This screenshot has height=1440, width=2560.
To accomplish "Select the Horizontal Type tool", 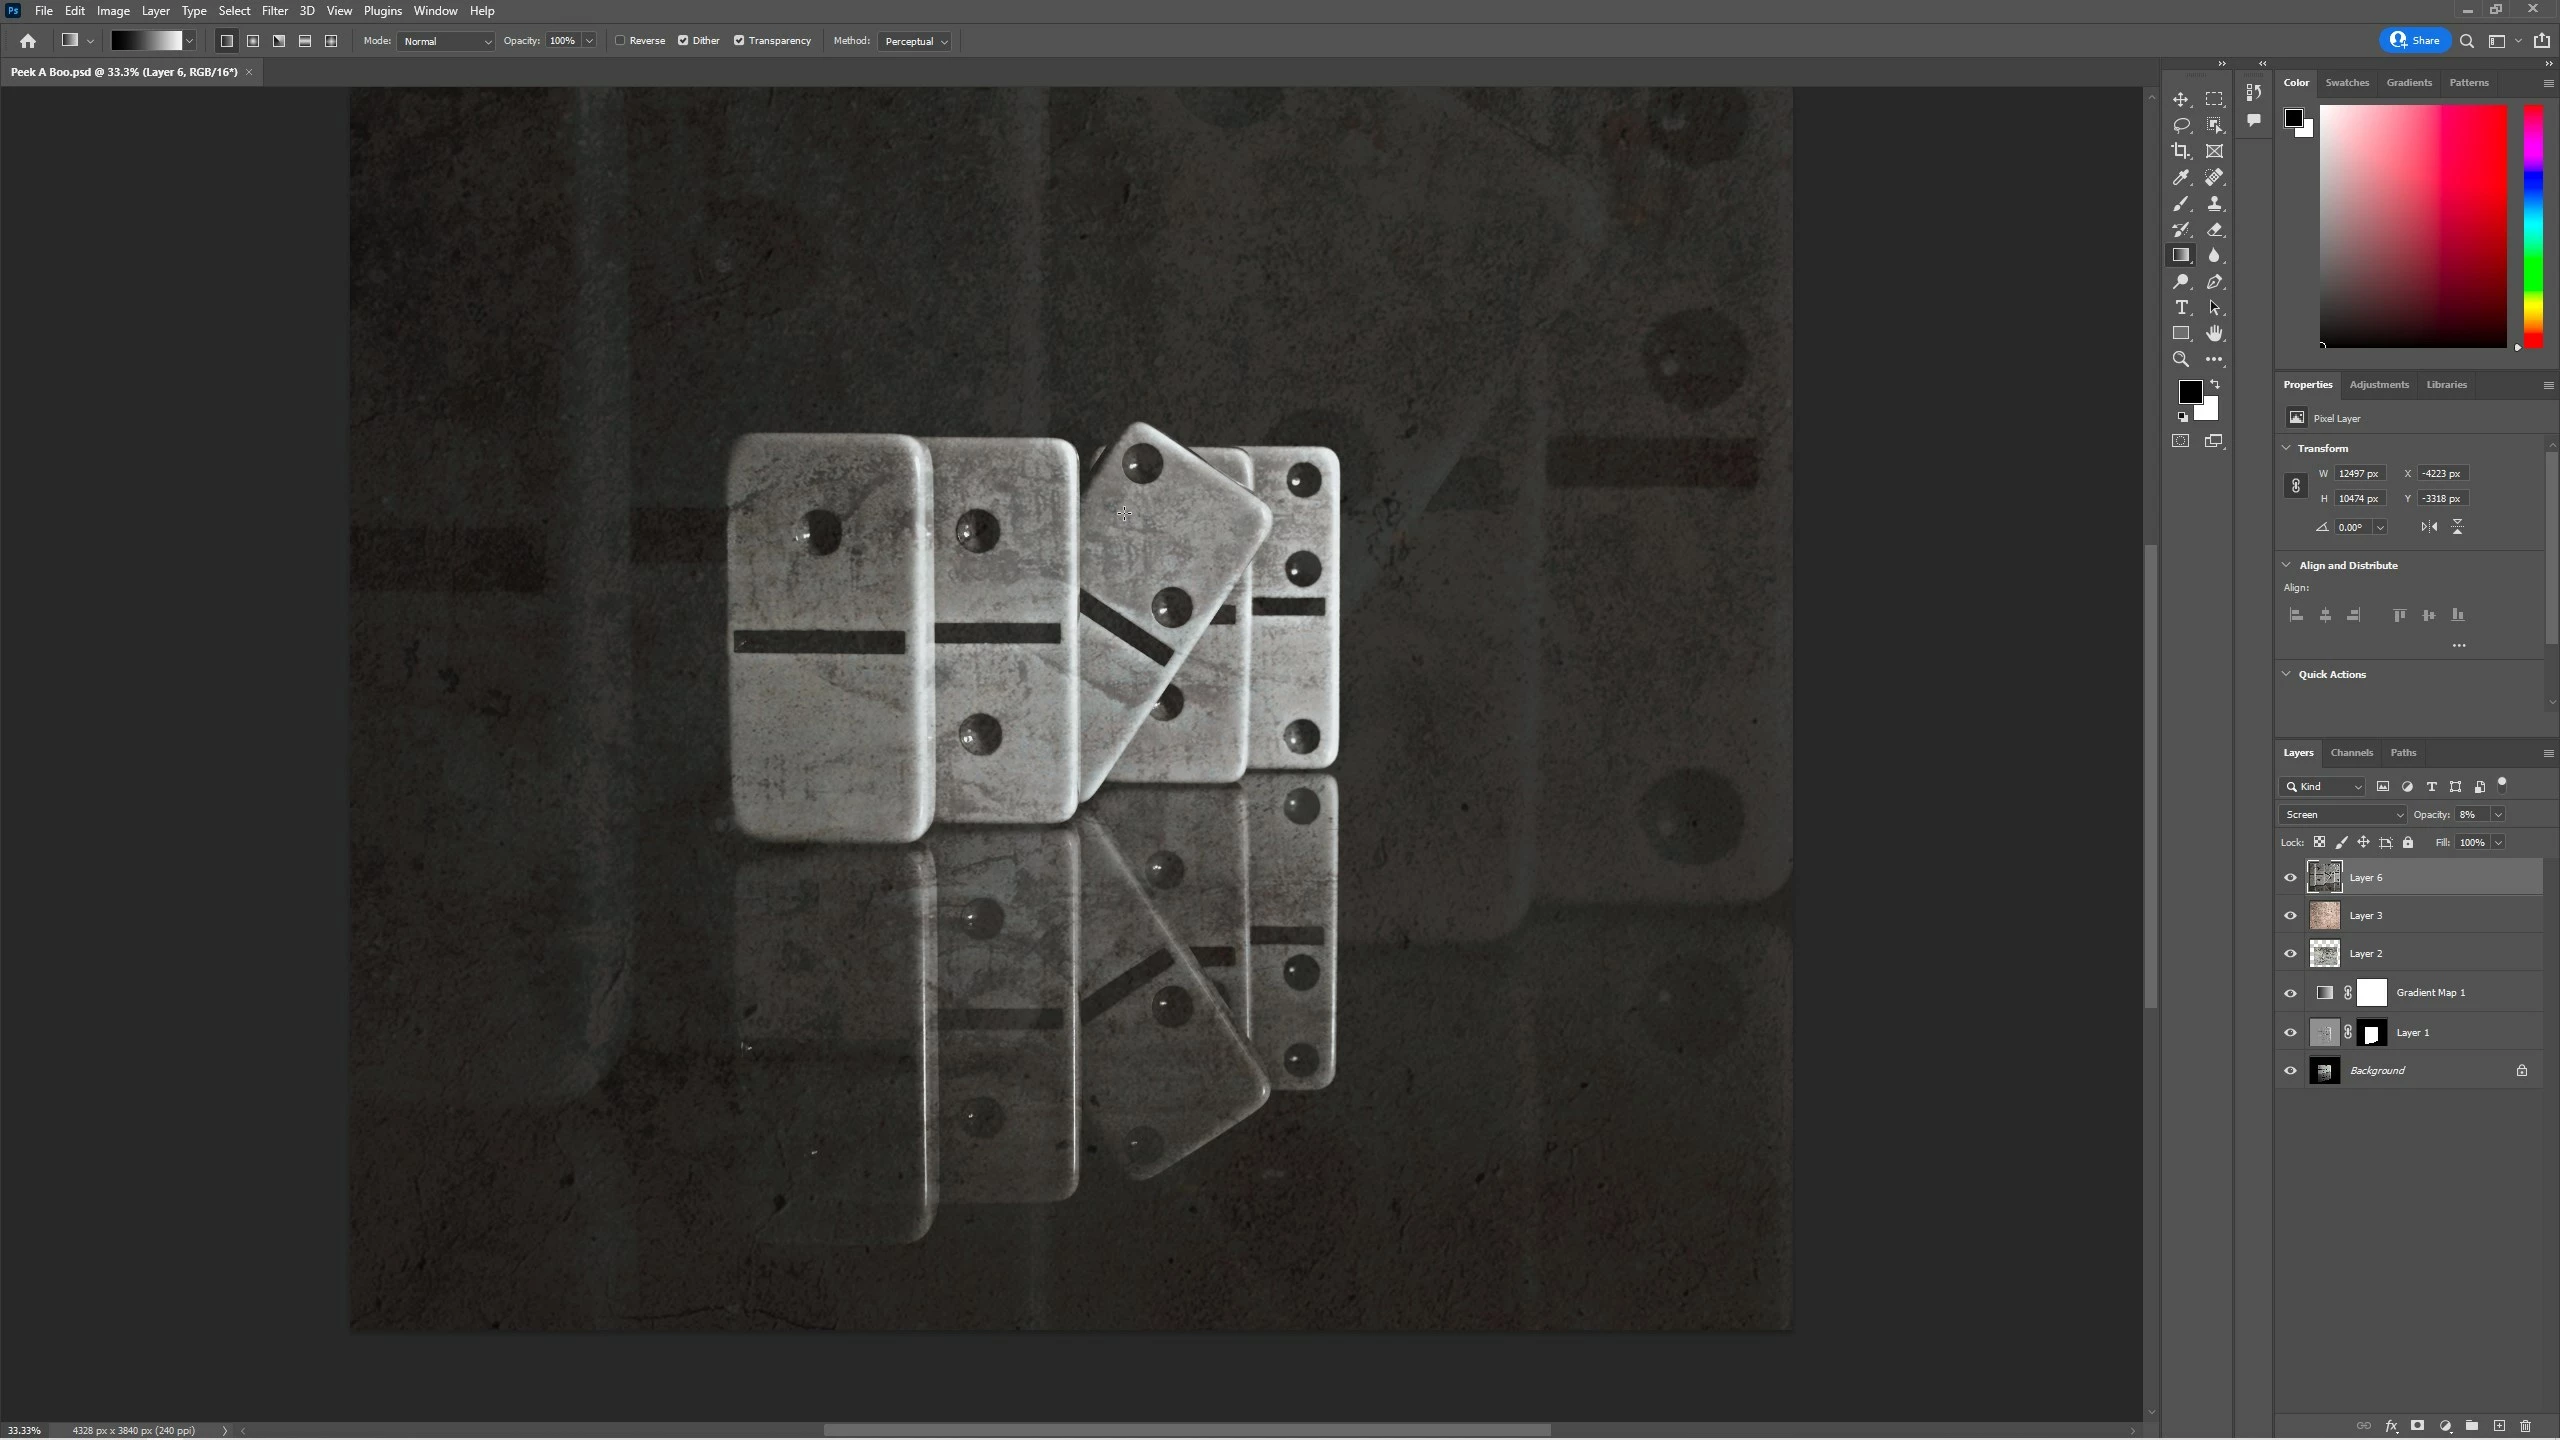I will [x=2181, y=308].
